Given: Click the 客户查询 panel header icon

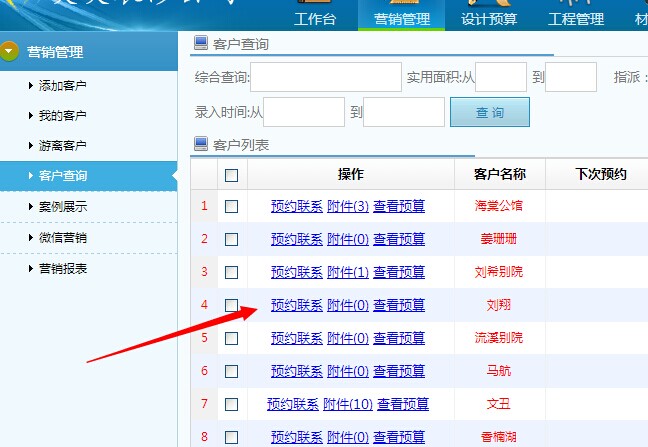Looking at the screenshot, I should pyautogui.click(x=200, y=44).
